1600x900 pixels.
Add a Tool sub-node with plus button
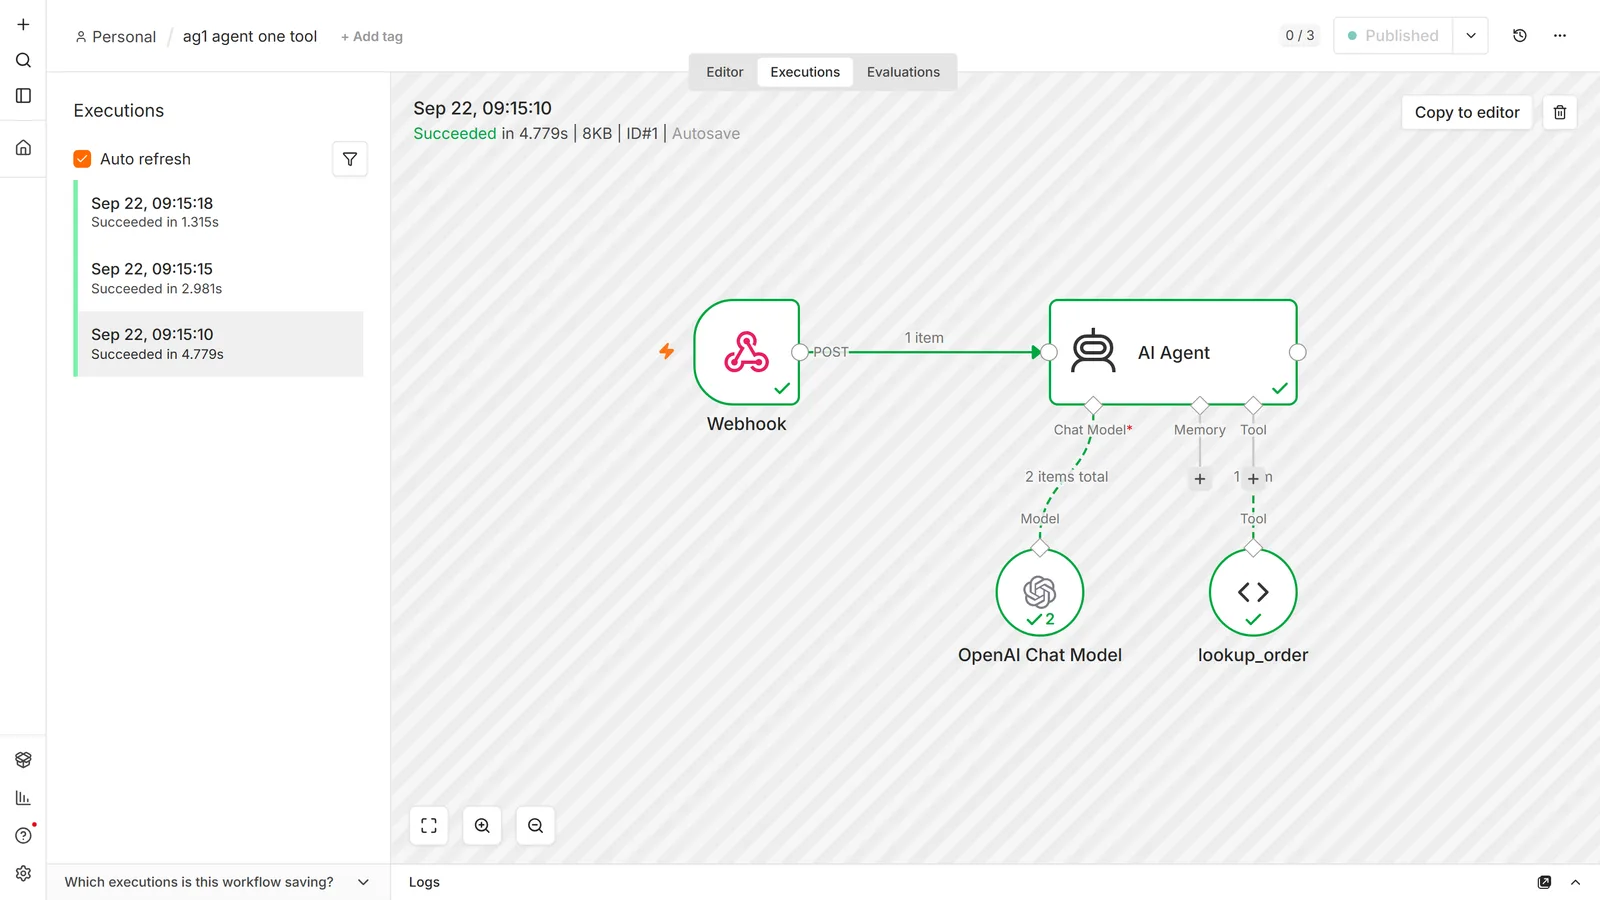pyautogui.click(x=1253, y=479)
